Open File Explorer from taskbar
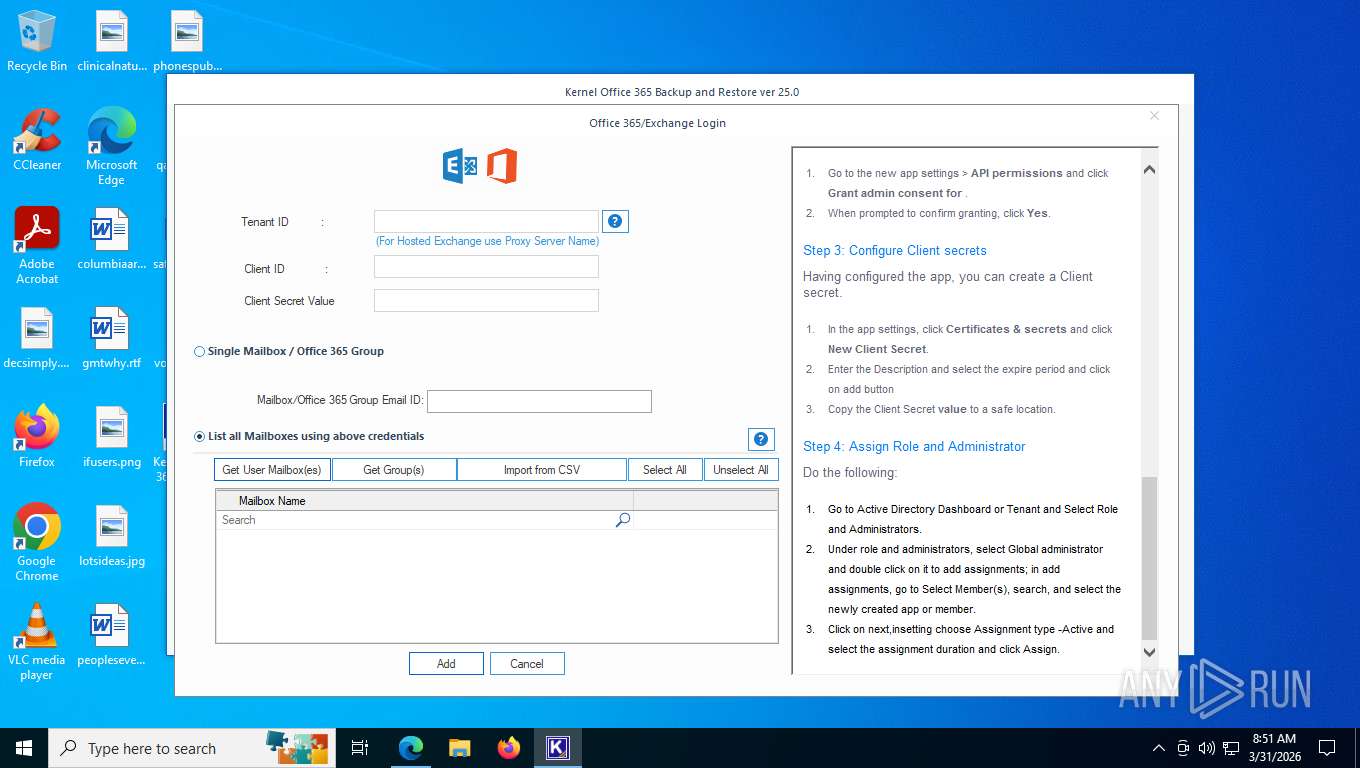This screenshot has height=768, width=1360. [x=460, y=748]
